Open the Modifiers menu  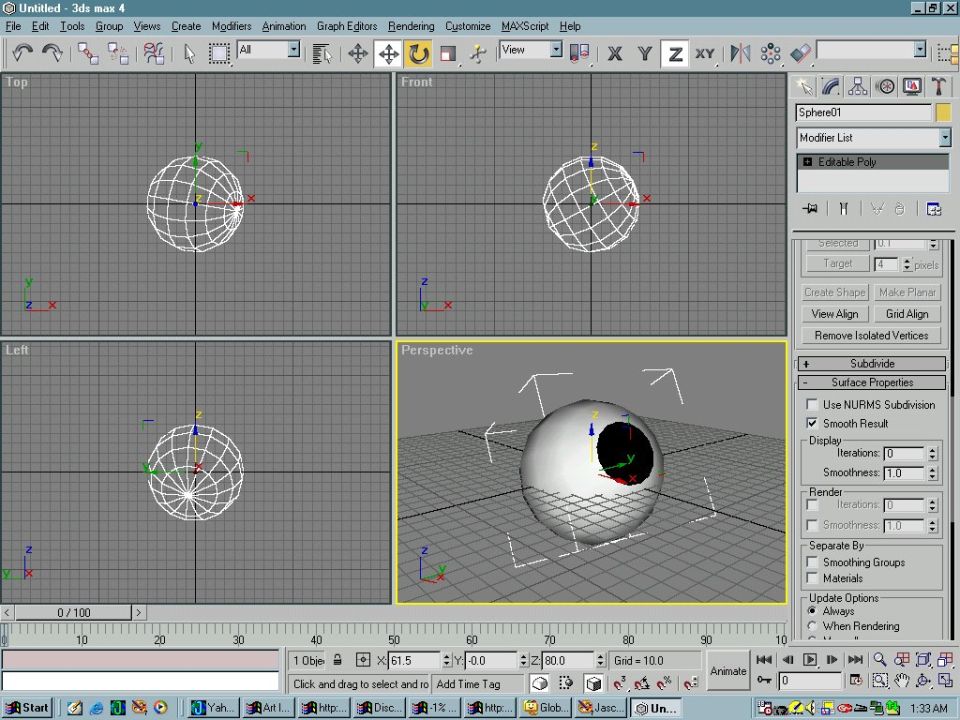[x=231, y=26]
